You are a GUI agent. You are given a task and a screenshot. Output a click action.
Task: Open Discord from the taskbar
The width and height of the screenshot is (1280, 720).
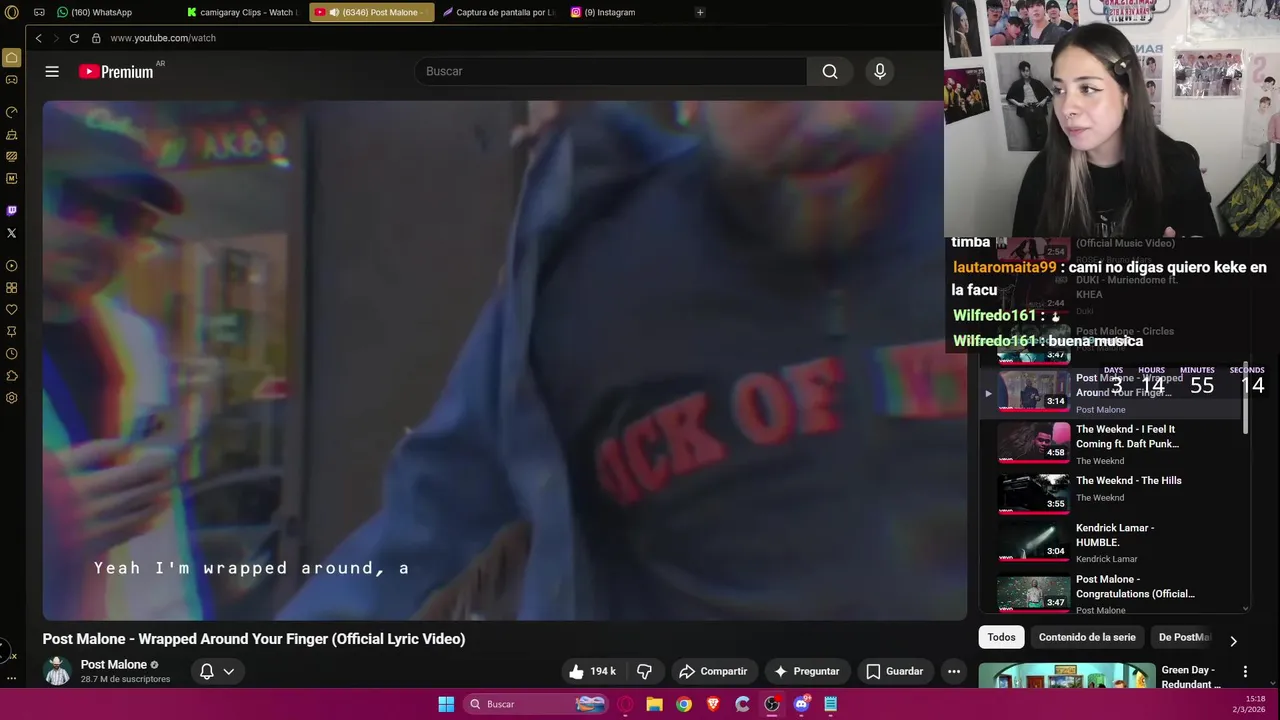(x=801, y=704)
